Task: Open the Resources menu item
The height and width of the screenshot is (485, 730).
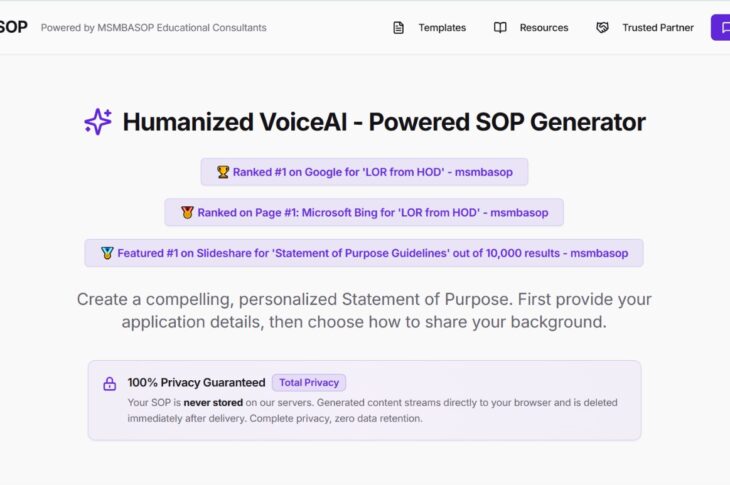Action: click(x=544, y=28)
